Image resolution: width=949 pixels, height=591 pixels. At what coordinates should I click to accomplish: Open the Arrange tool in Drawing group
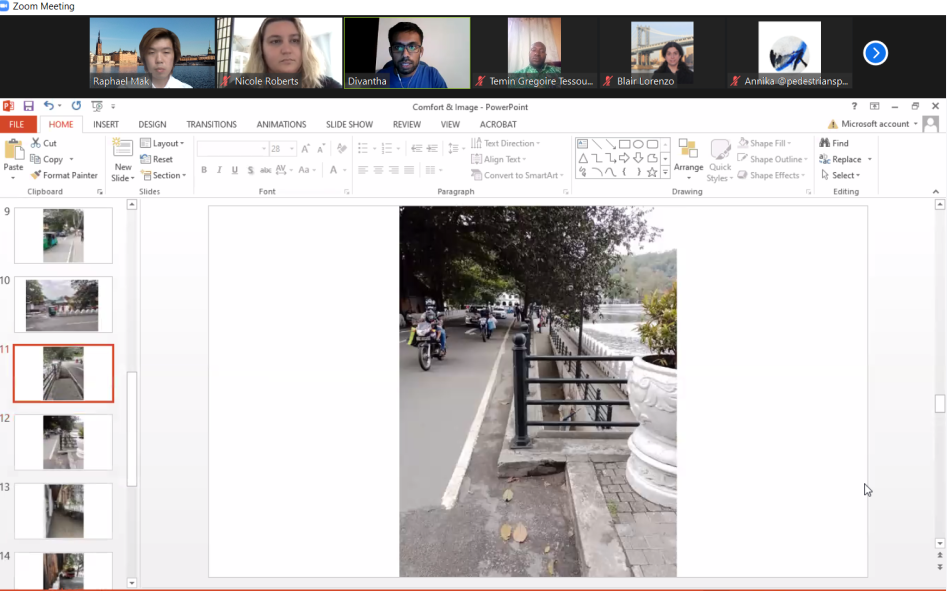click(x=688, y=158)
